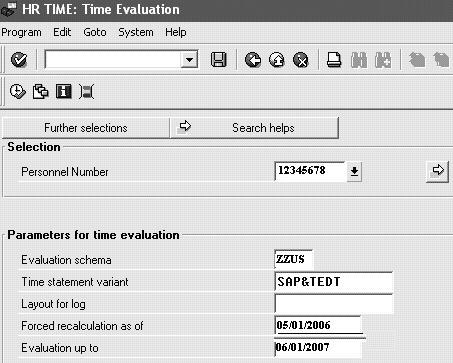Click the Find binoculars icon
Viewport: 453px width, 363px height.
359,60
